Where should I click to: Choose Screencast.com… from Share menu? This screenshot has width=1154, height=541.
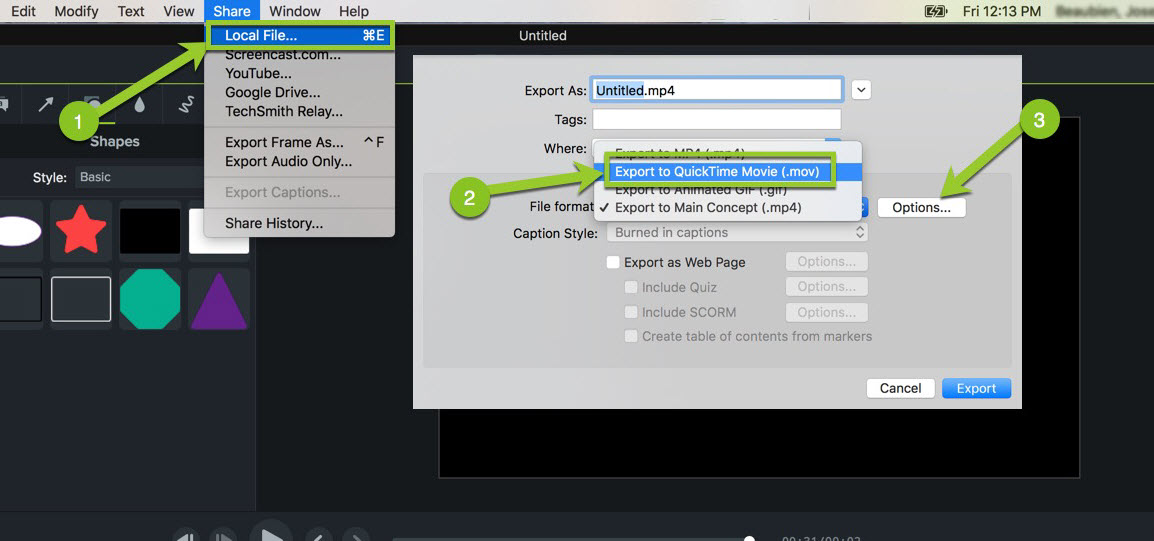coord(300,54)
